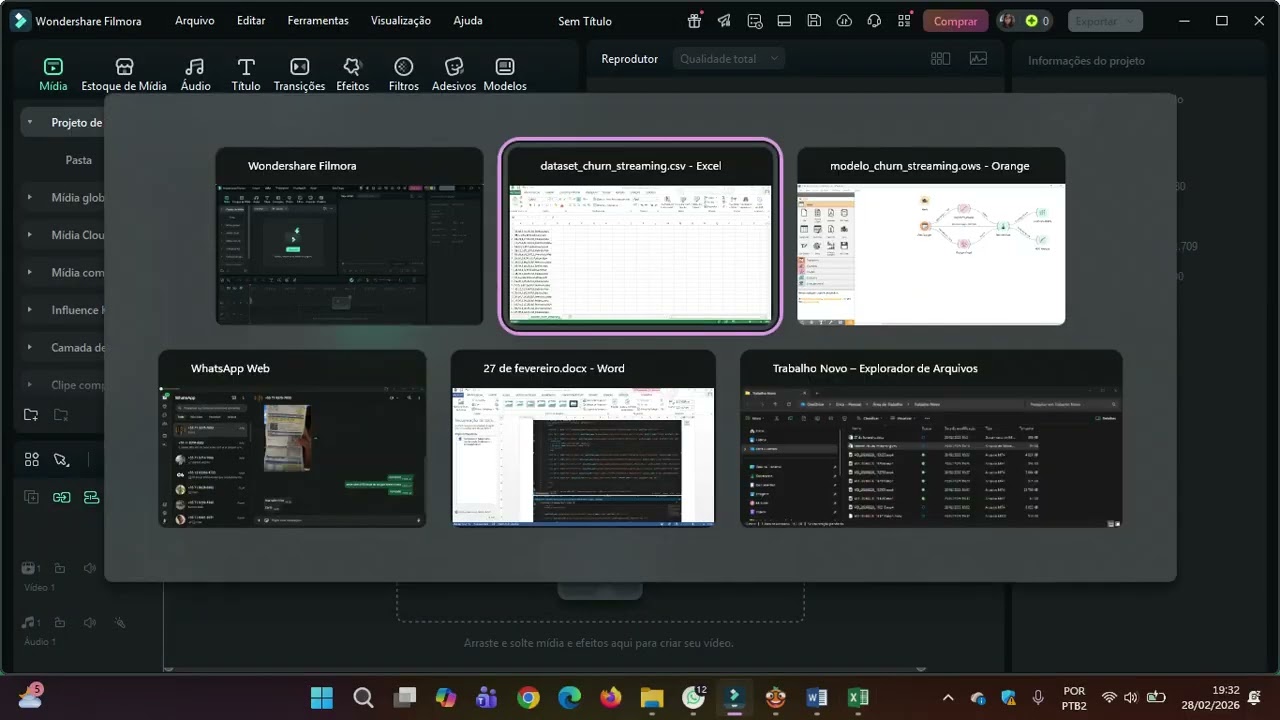Click the green plus credits icon
The width and height of the screenshot is (1280, 720).
[x=1031, y=21]
